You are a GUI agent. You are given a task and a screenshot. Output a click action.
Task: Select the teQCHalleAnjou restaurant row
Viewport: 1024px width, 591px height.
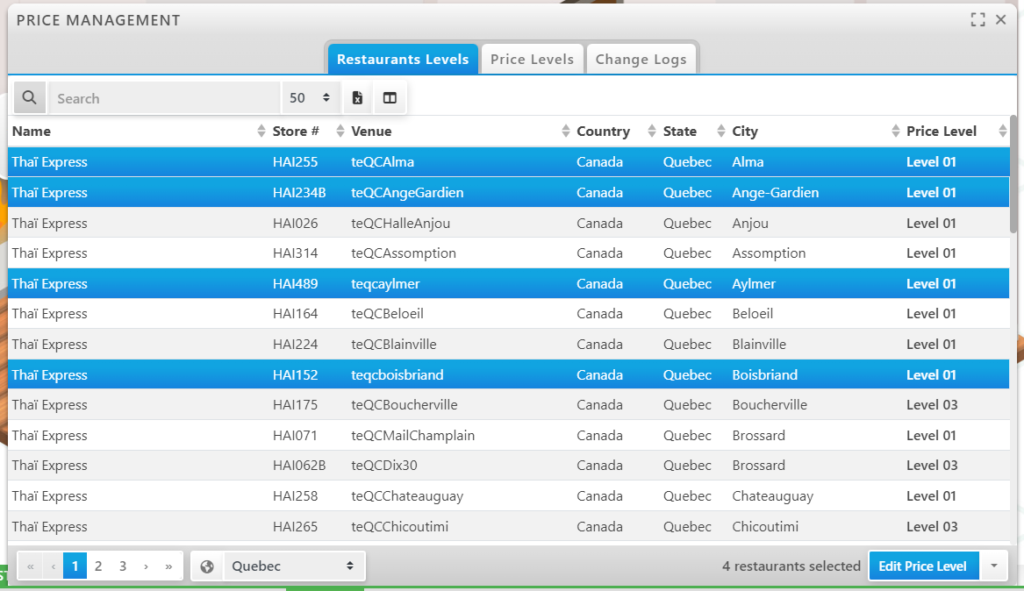click(x=400, y=223)
